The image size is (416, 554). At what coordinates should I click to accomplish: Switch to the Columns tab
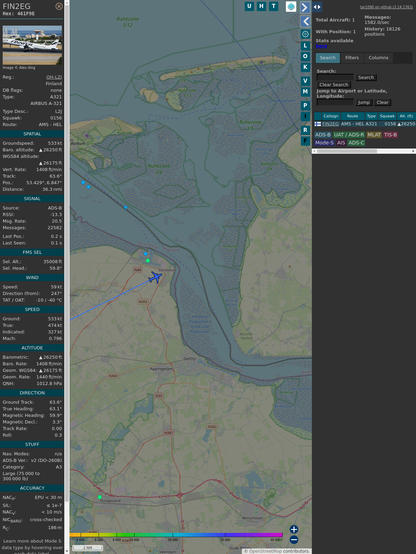(378, 58)
